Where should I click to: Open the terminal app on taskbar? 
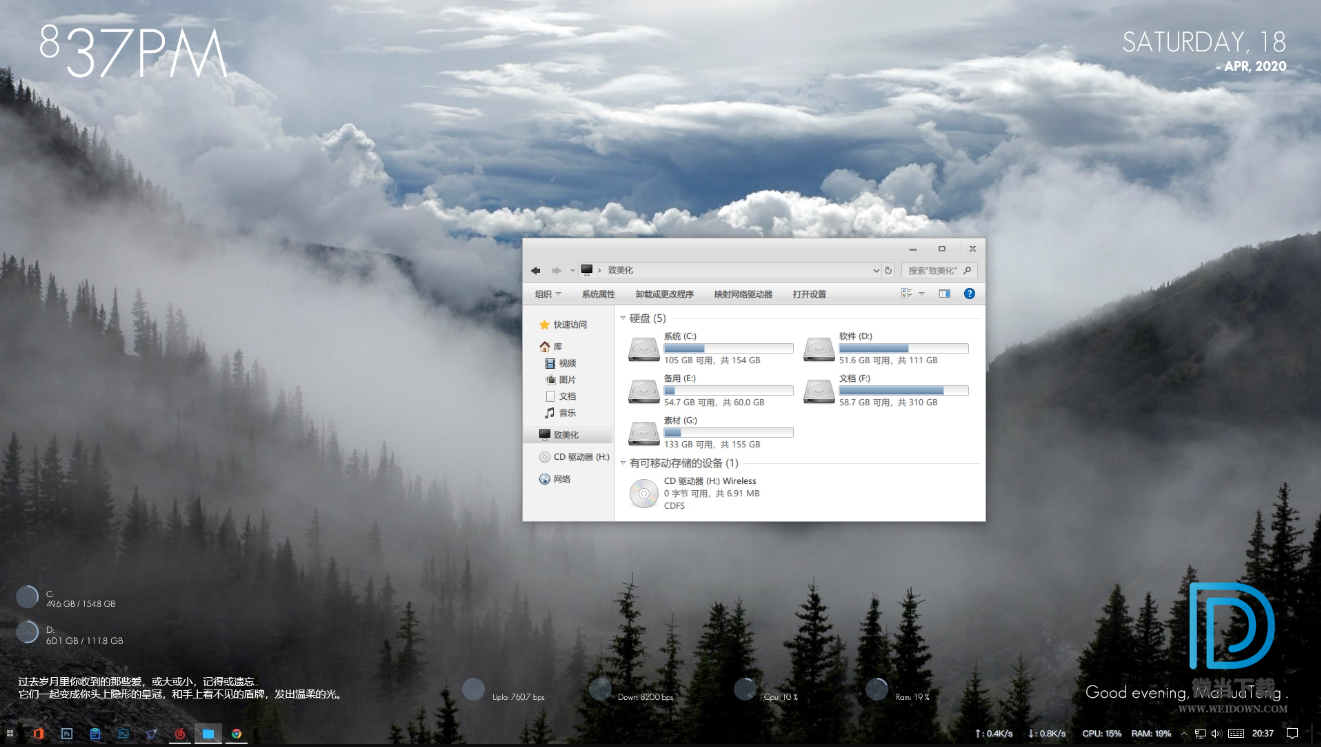point(123,733)
